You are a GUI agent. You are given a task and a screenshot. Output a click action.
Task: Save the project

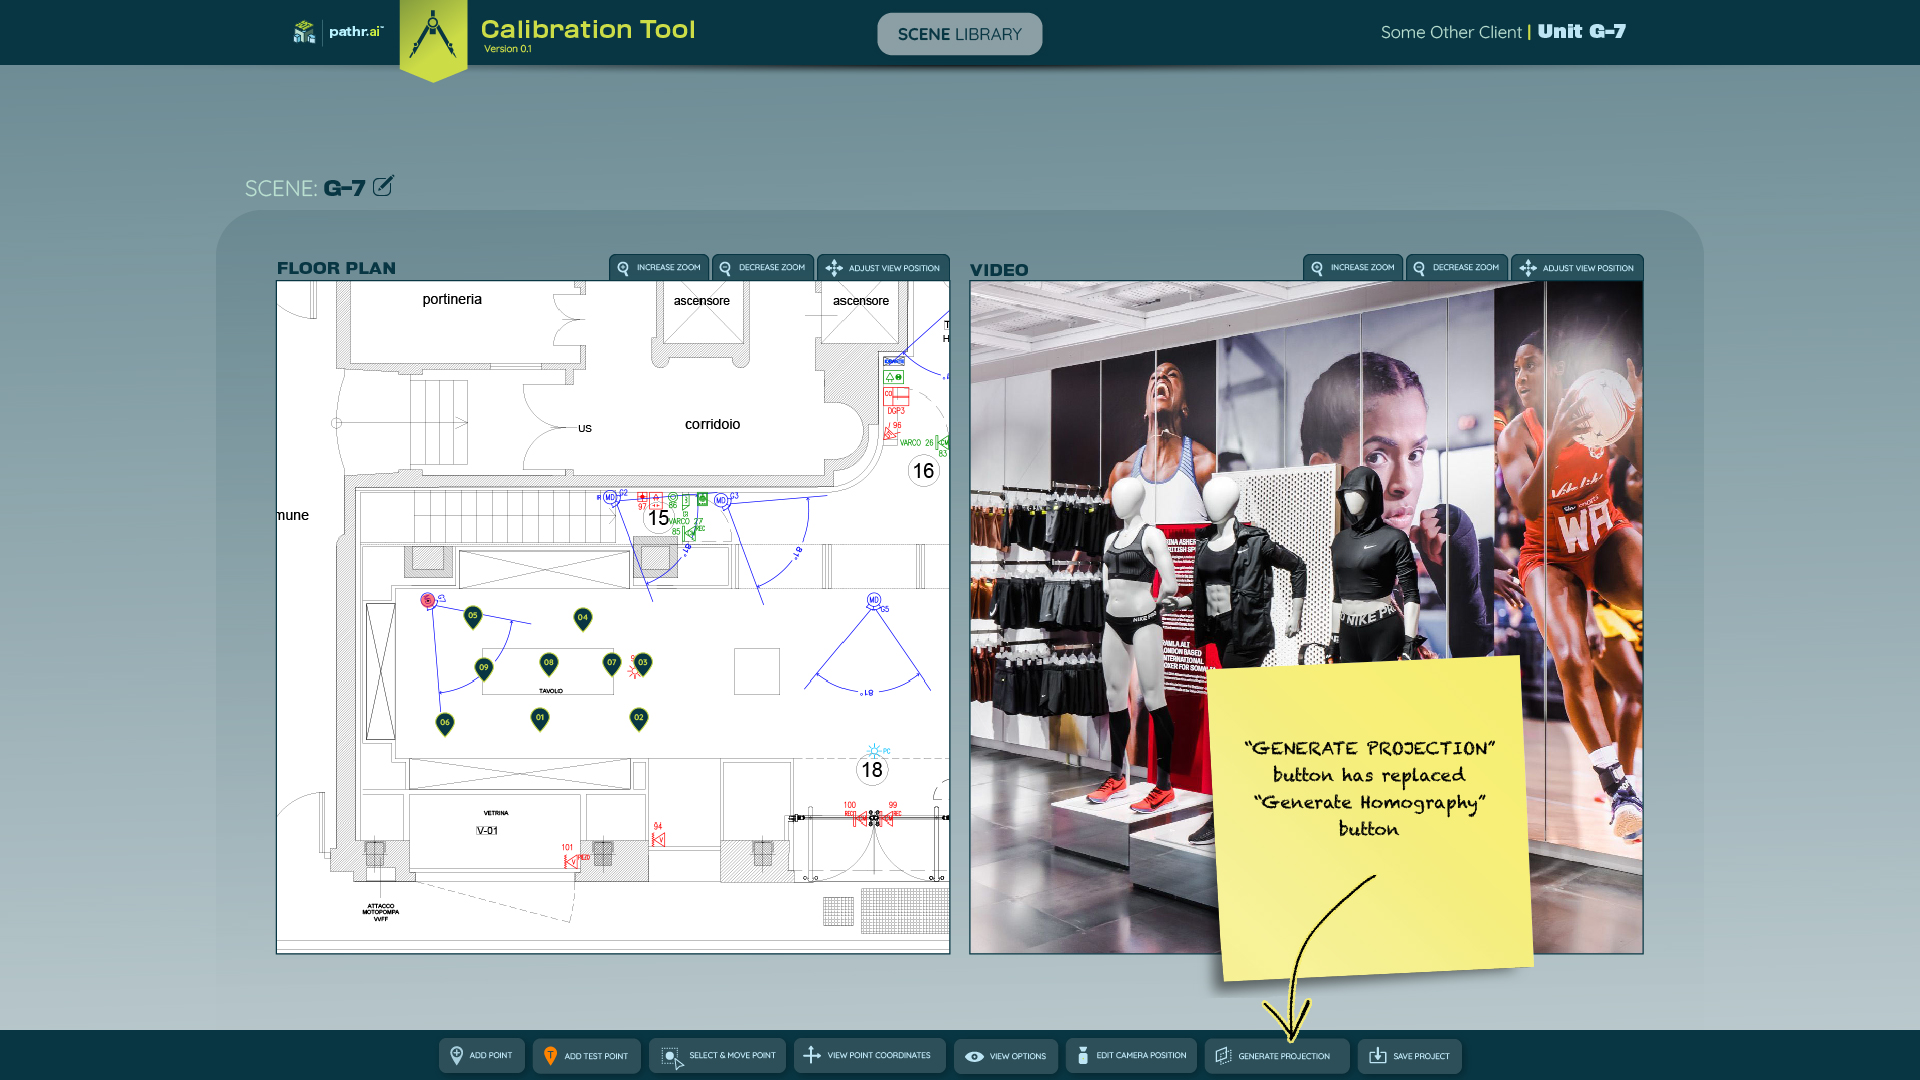coord(1409,1056)
